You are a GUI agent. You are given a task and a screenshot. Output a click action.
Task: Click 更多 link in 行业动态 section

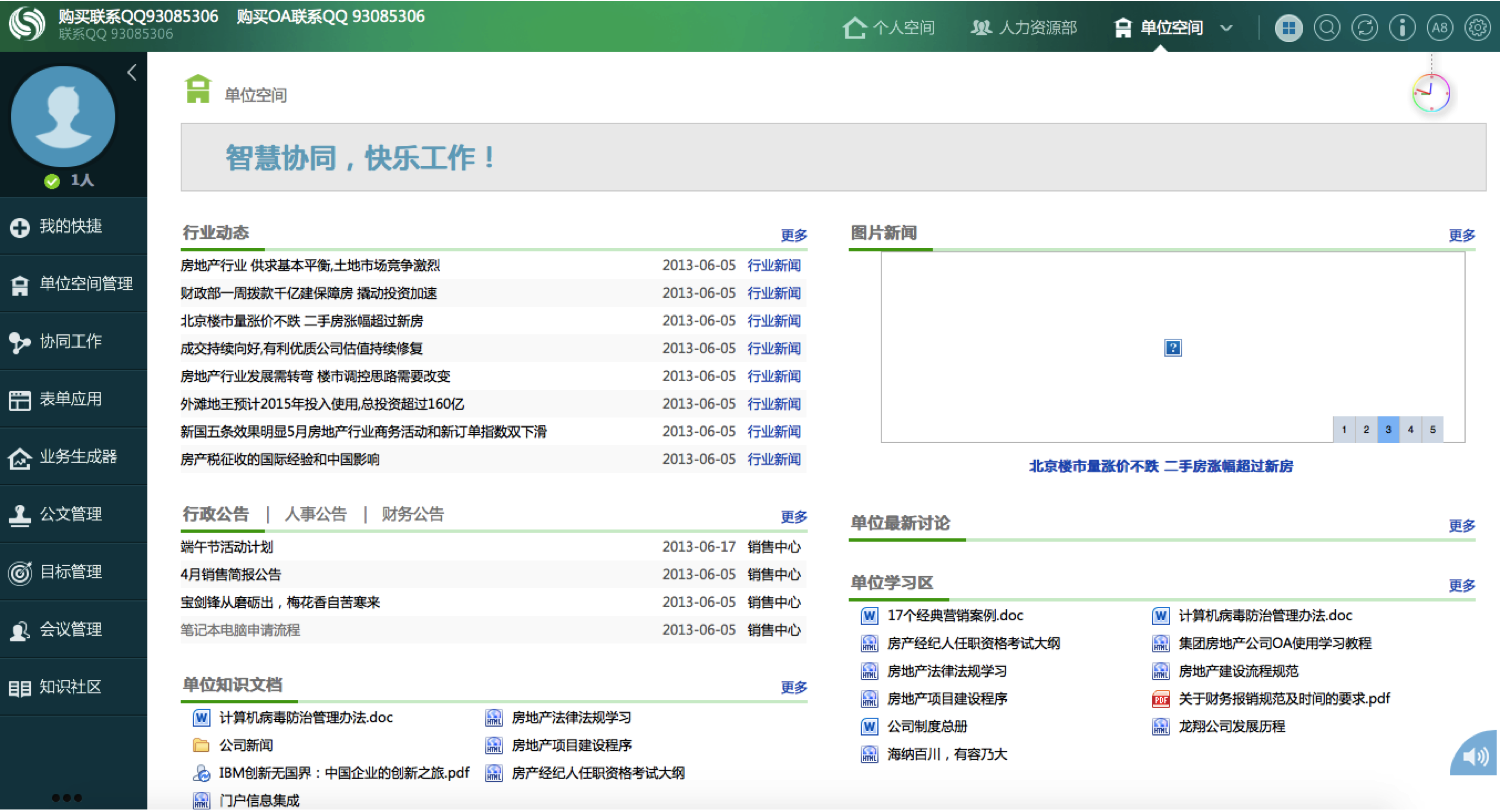point(794,235)
